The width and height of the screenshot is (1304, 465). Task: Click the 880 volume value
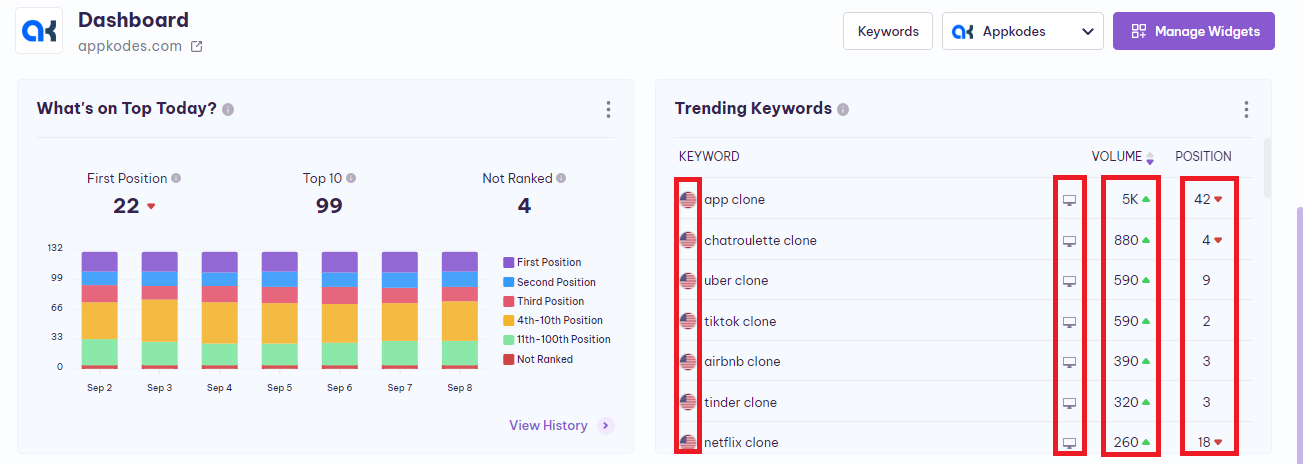pyautogui.click(x=1126, y=240)
